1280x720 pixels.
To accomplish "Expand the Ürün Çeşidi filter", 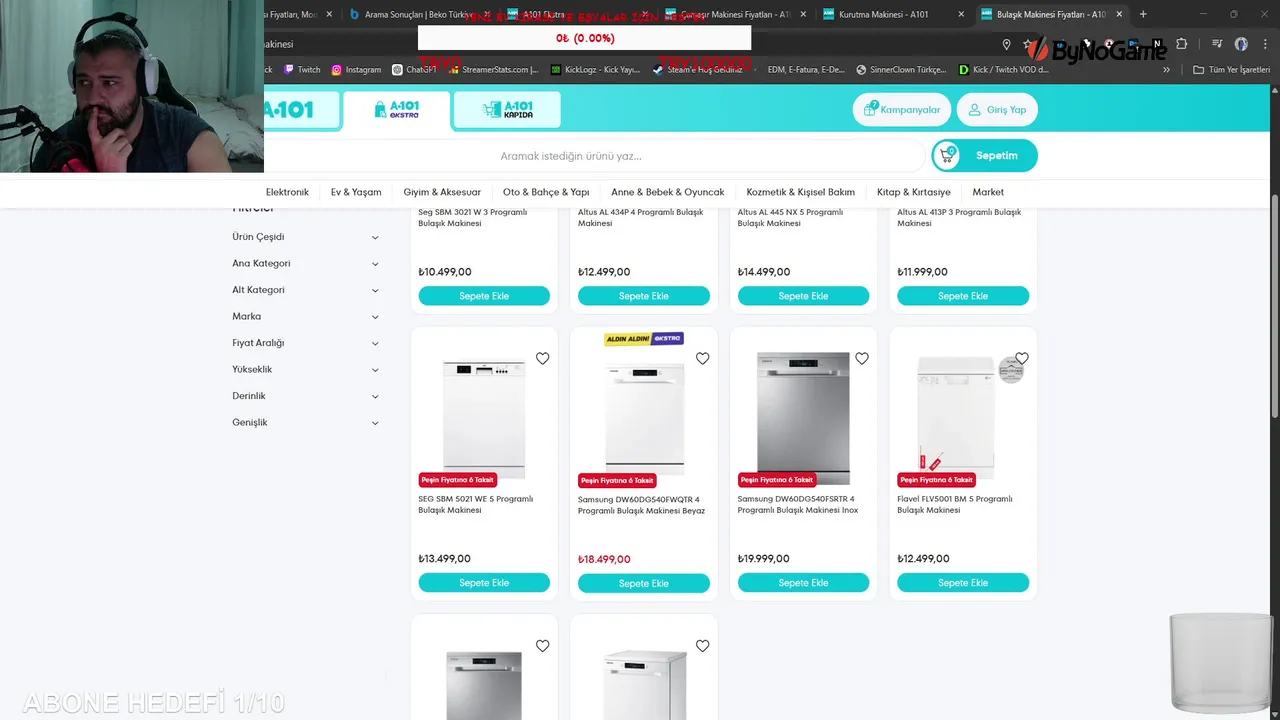I will [306, 237].
